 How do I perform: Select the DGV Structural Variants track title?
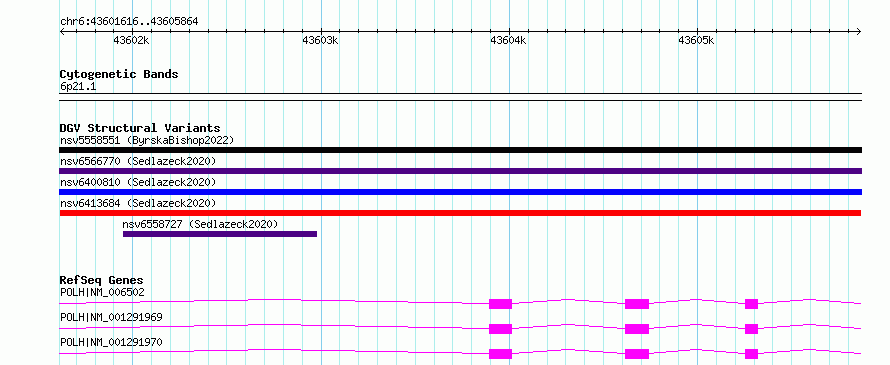click(x=140, y=128)
